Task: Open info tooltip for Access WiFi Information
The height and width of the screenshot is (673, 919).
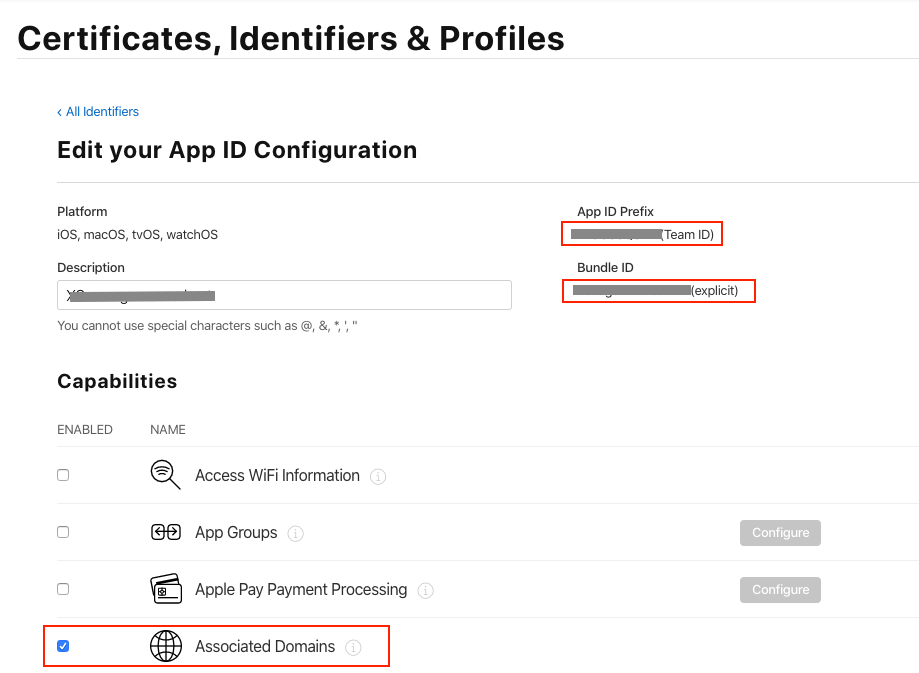Action: pos(378,477)
